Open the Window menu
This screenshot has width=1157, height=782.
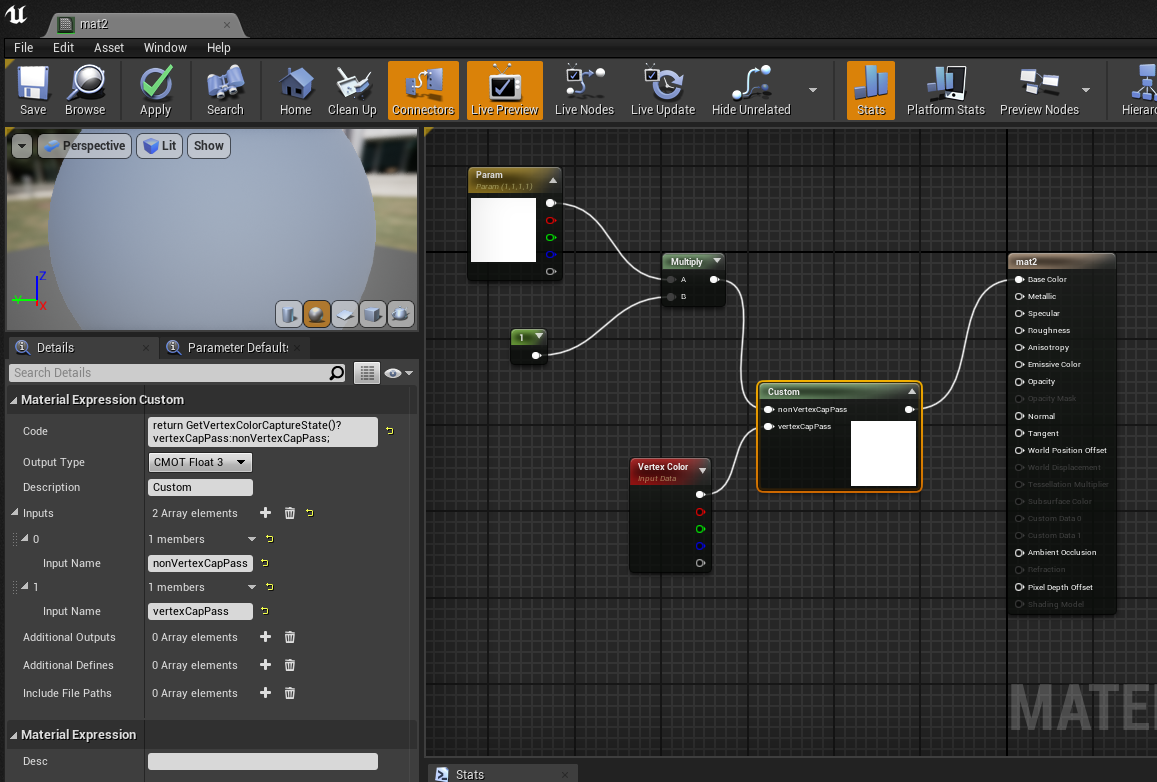pyautogui.click(x=165, y=47)
